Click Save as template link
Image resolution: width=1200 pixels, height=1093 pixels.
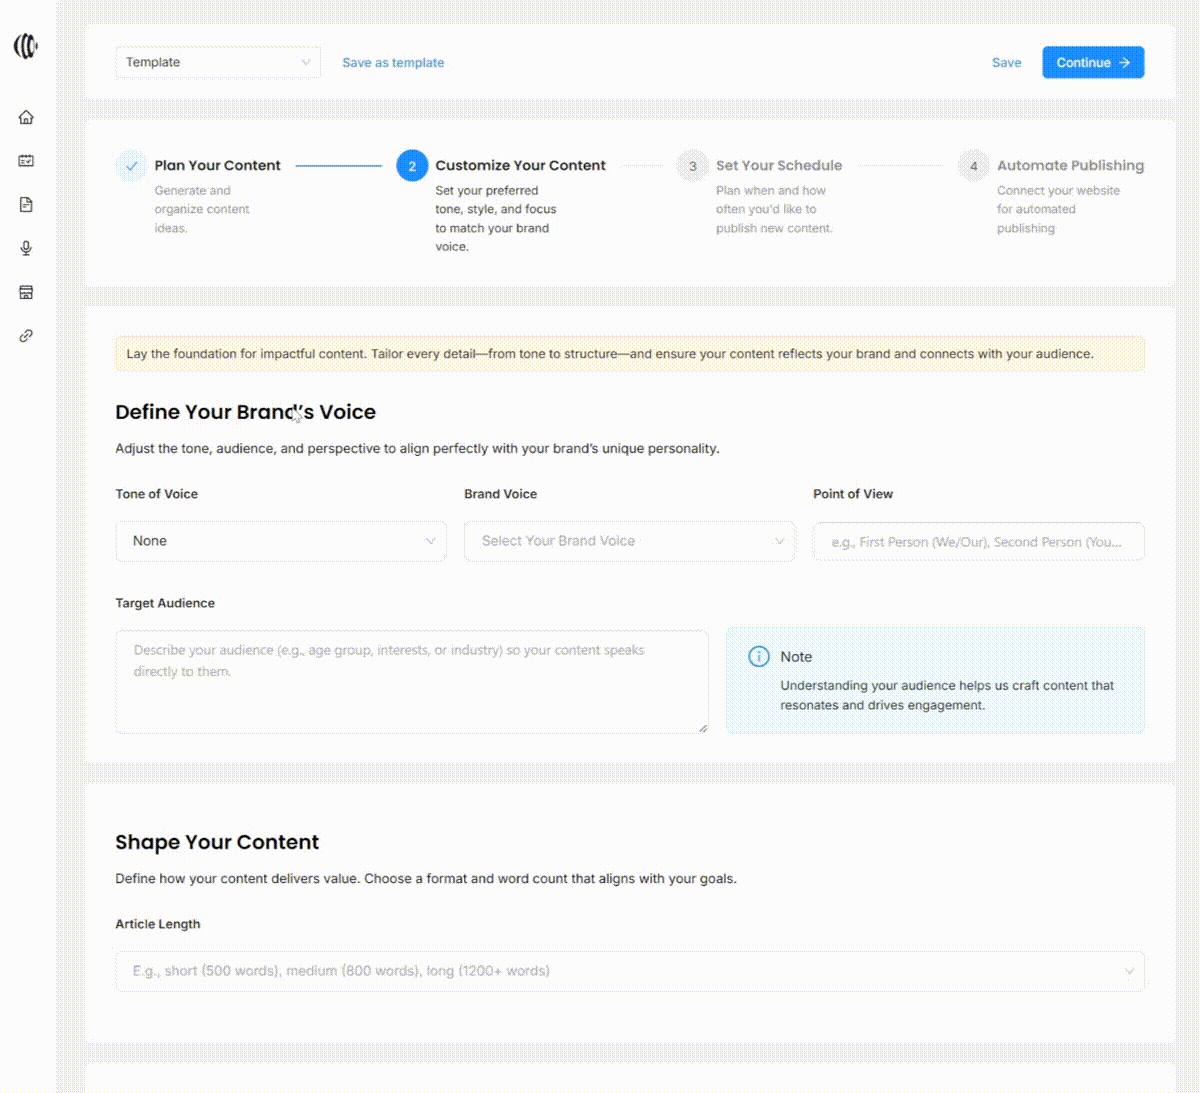(393, 63)
